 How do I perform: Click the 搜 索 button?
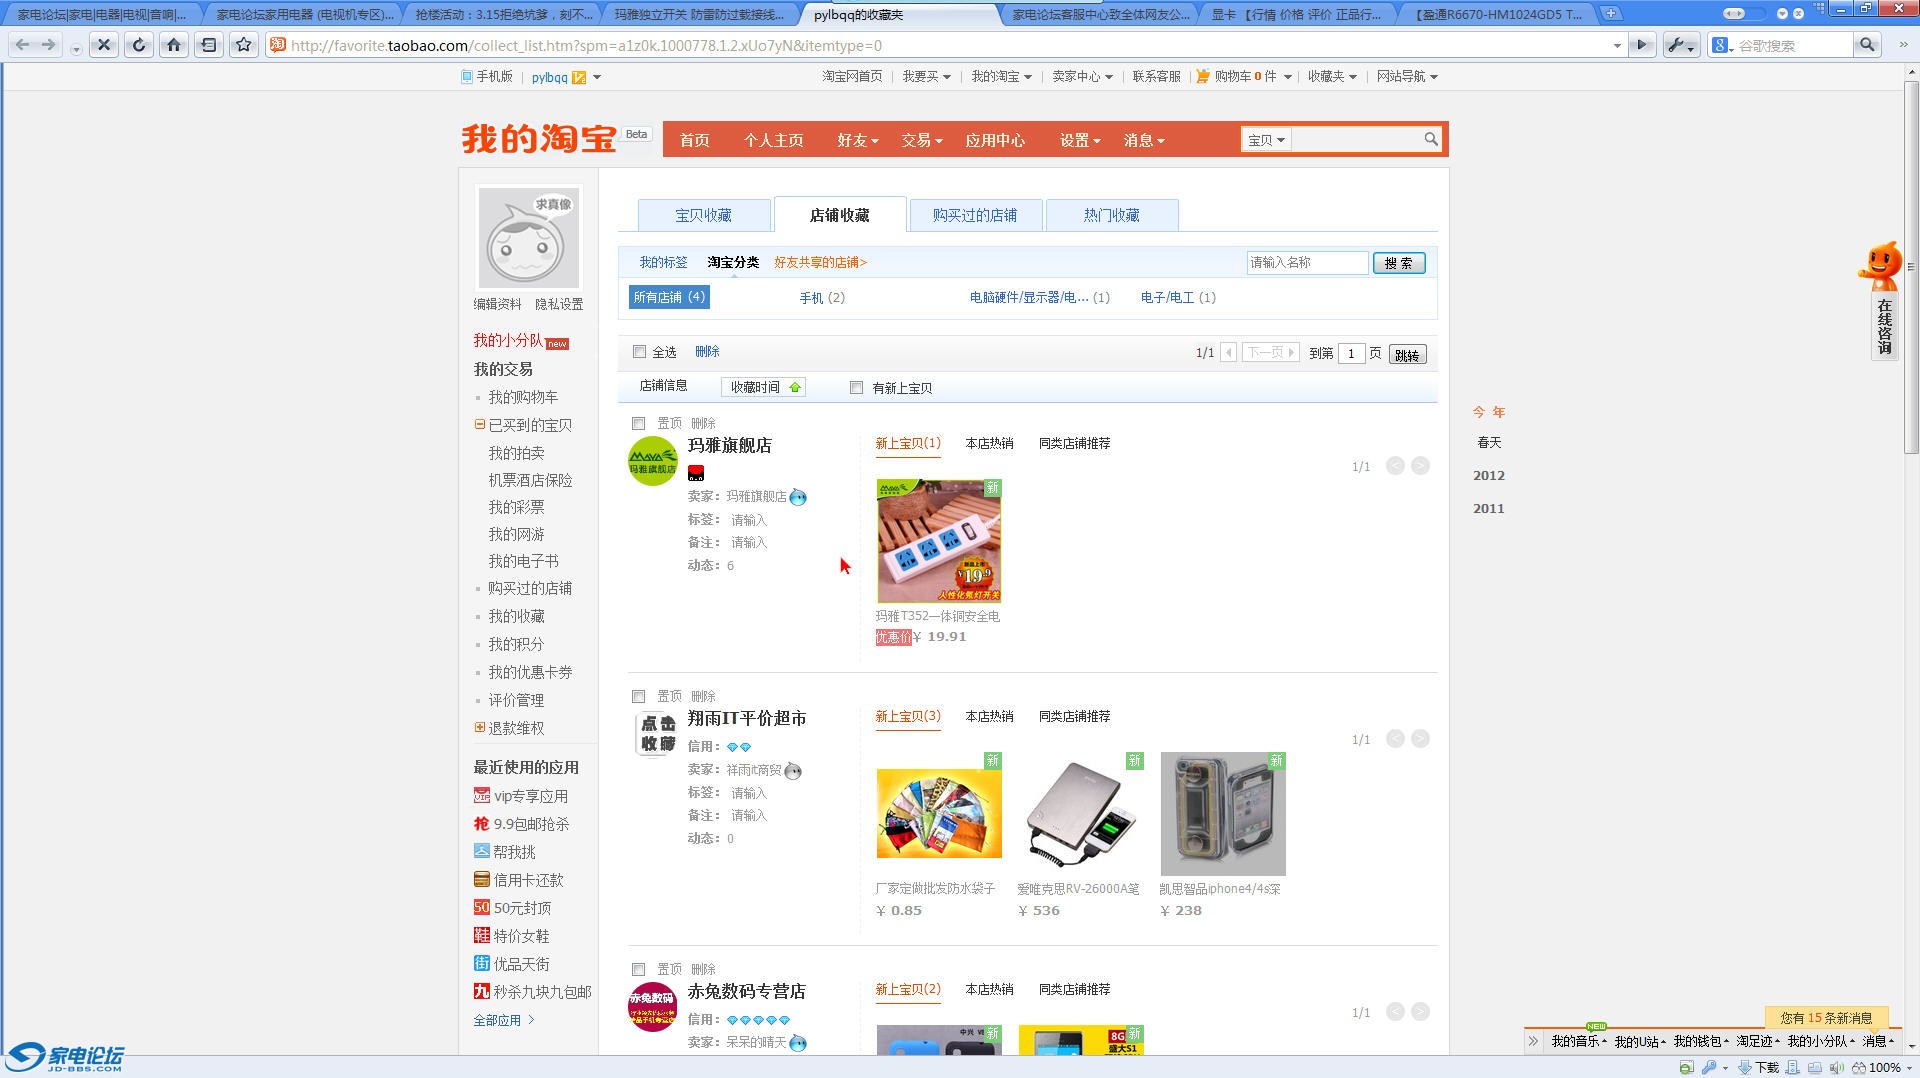tap(1399, 263)
